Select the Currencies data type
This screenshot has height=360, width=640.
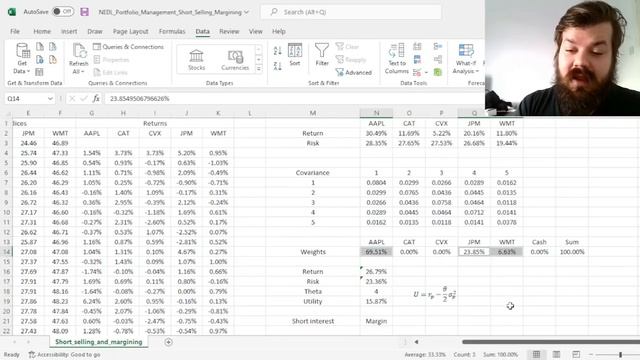tap(235, 60)
